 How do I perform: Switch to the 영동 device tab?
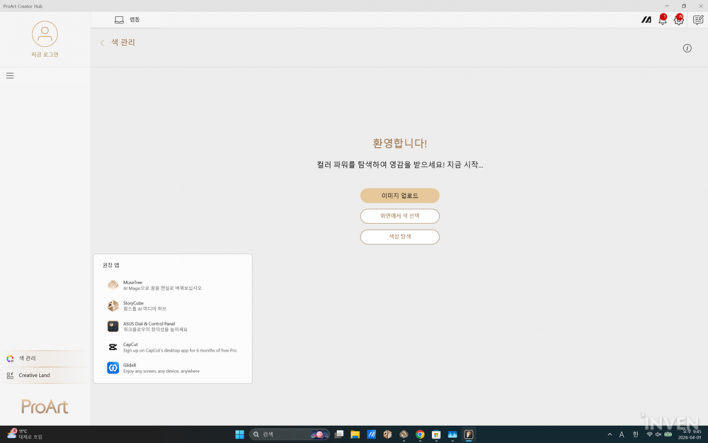127,20
